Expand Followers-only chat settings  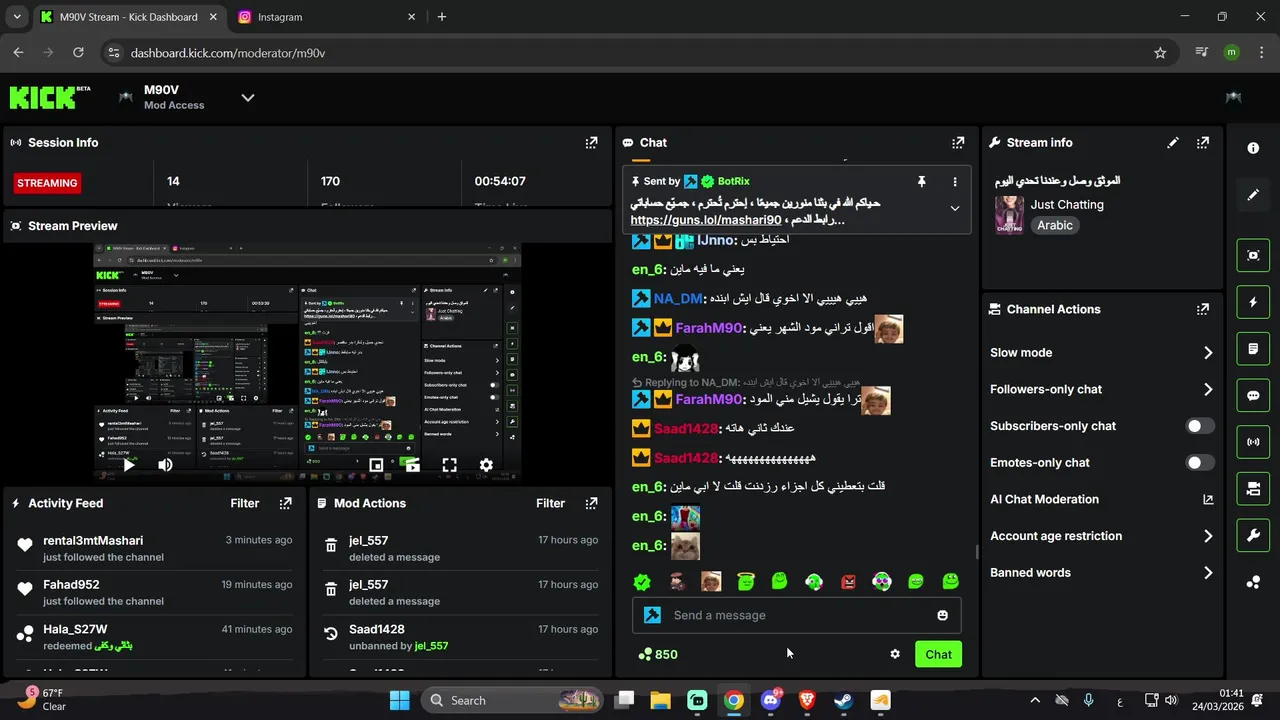pyautogui.click(x=1208, y=390)
